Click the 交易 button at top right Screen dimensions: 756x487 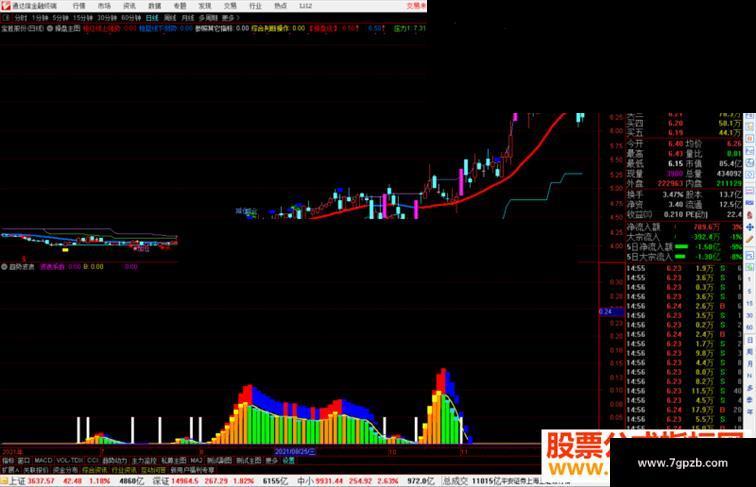coord(416,6)
